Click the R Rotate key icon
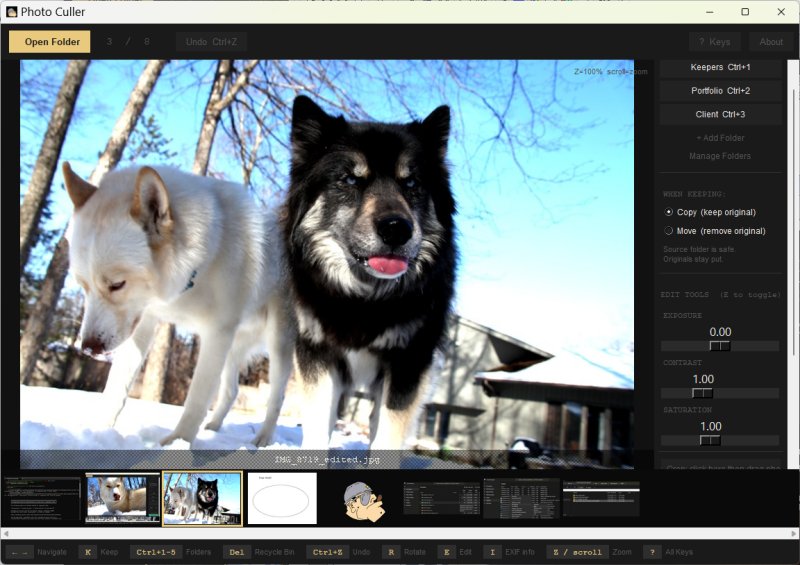The image size is (800, 565). (390, 552)
